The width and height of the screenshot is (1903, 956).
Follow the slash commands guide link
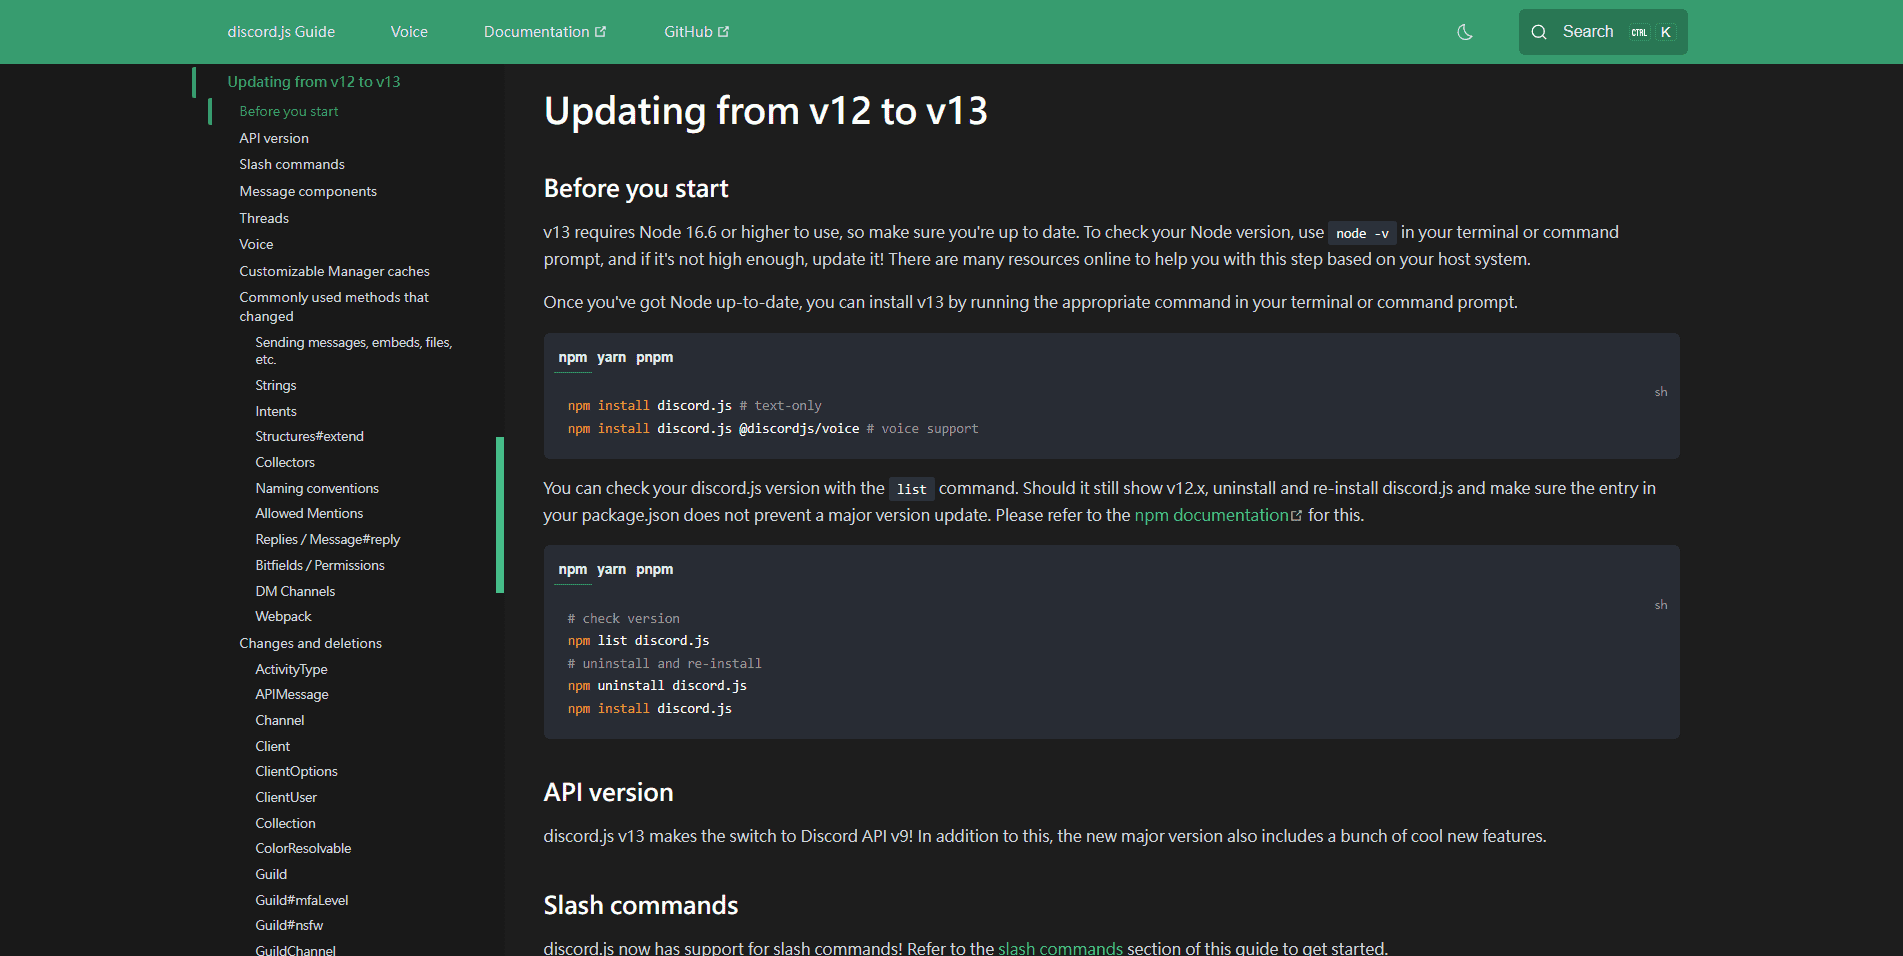click(1060, 948)
